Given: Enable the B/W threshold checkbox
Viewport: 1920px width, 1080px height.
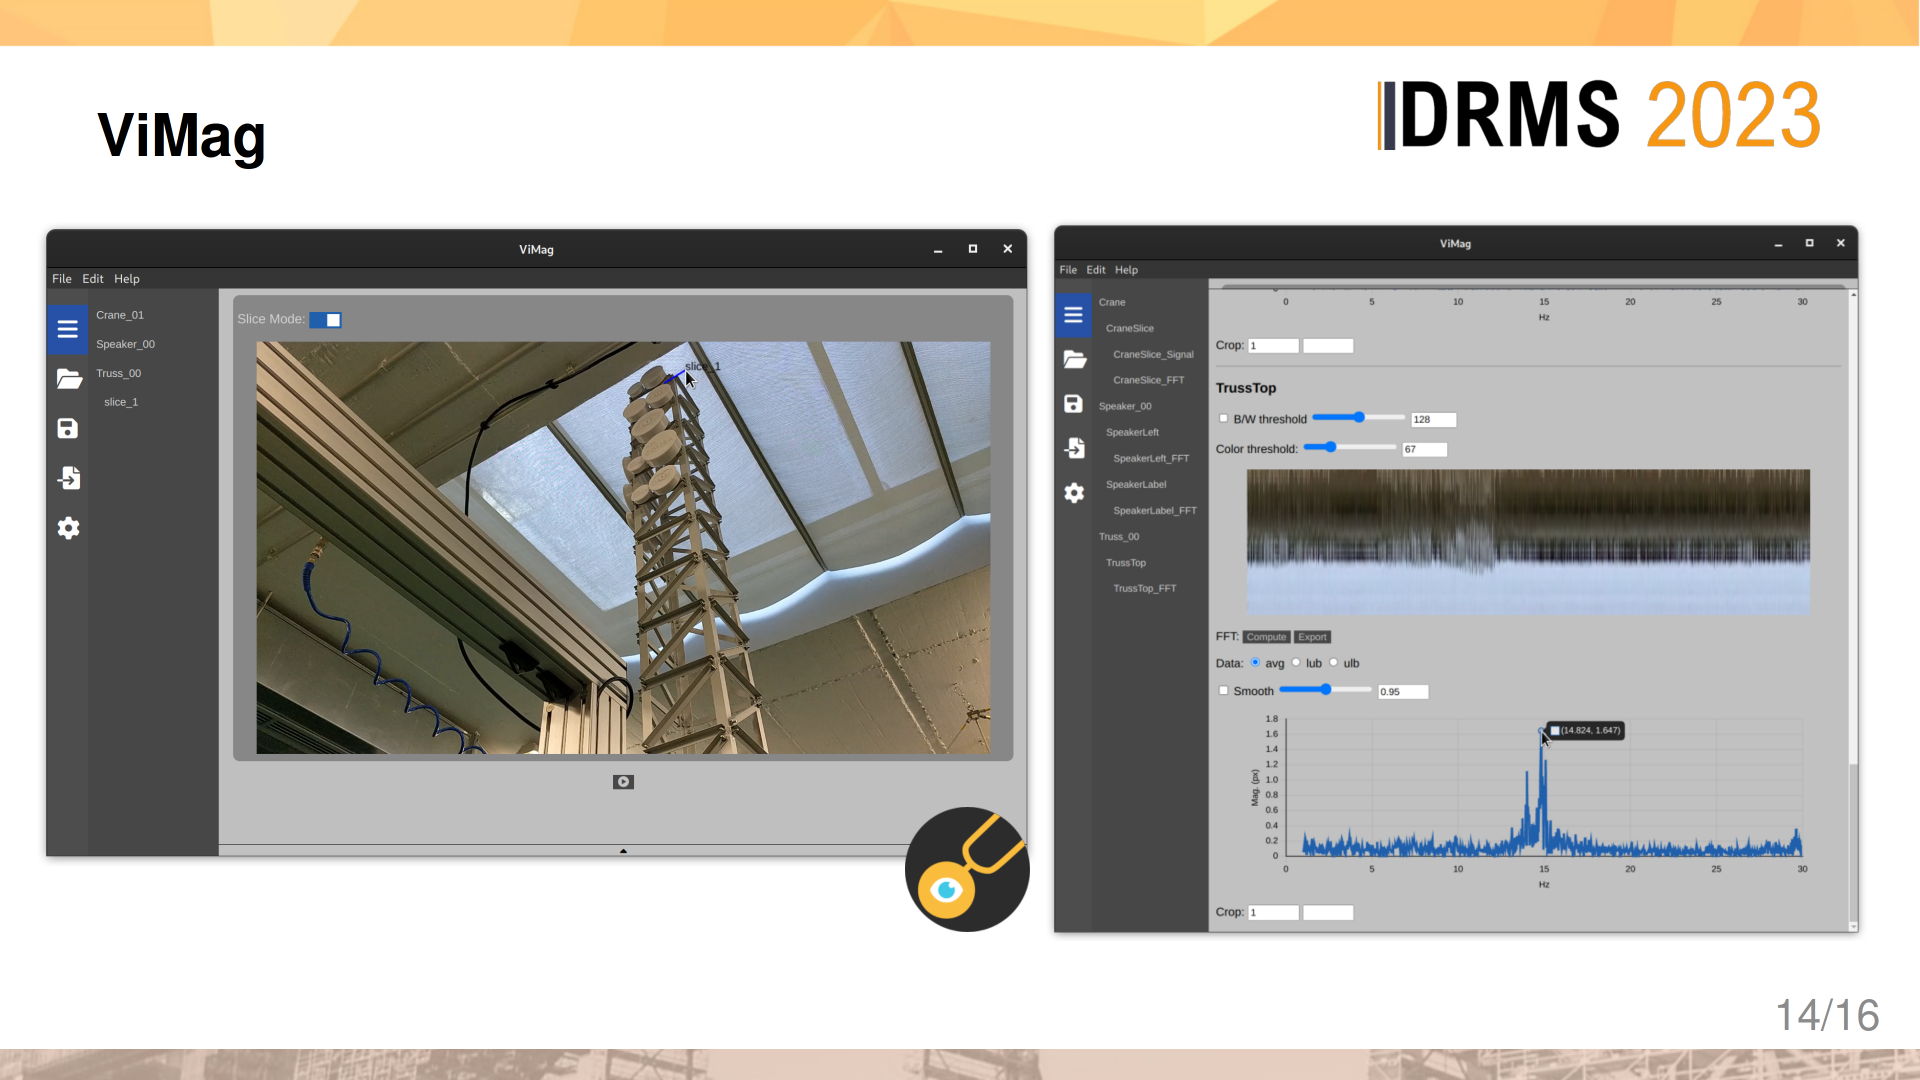Looking at the screenshot, I should tap(1223, 419).
